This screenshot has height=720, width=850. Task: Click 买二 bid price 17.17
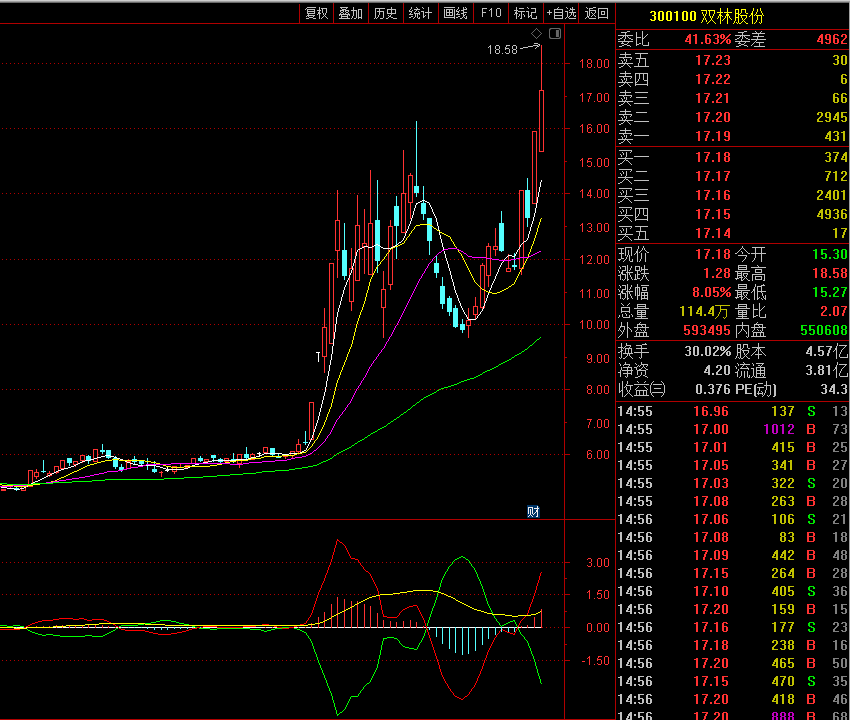713,176
